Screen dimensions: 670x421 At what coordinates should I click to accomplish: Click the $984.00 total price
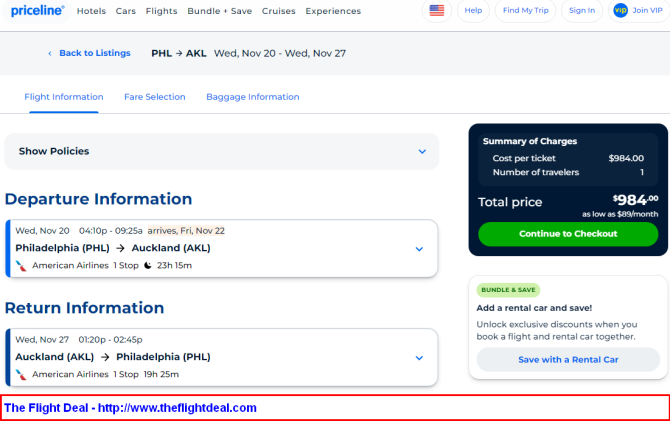point(635,200)
